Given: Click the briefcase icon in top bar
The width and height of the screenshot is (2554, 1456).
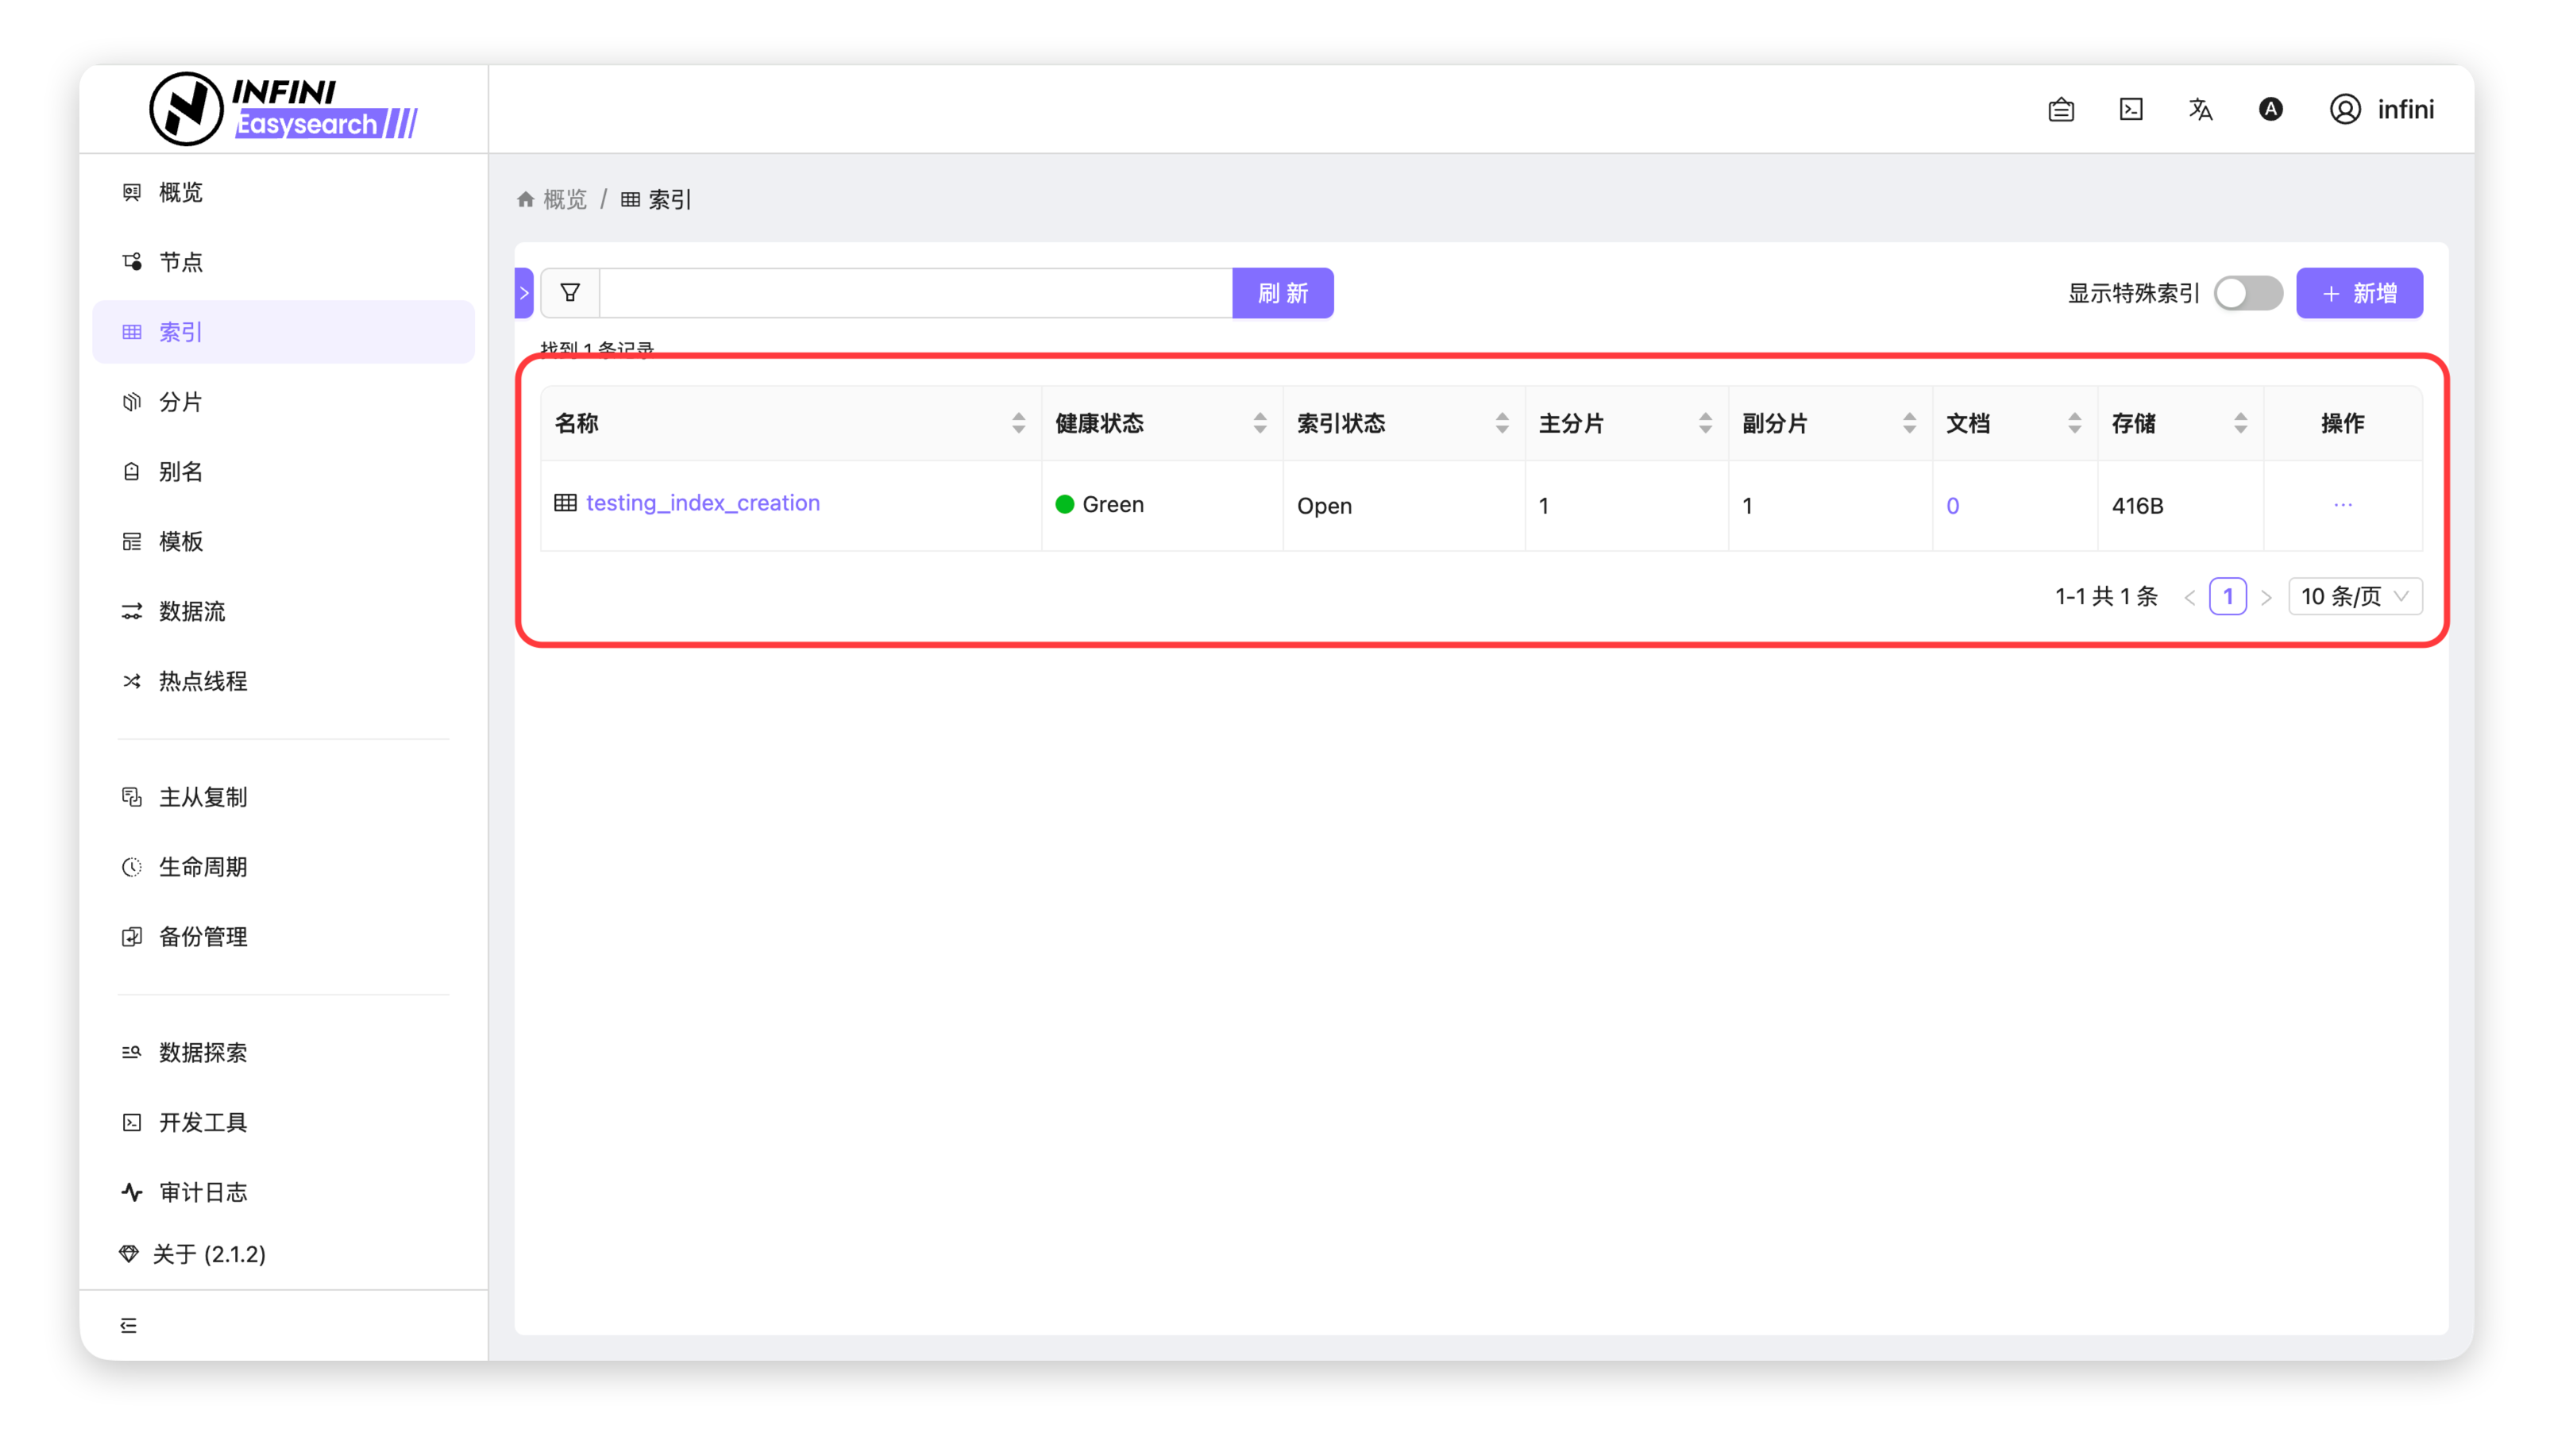Looking at the screenshot, I should 2061,109.
